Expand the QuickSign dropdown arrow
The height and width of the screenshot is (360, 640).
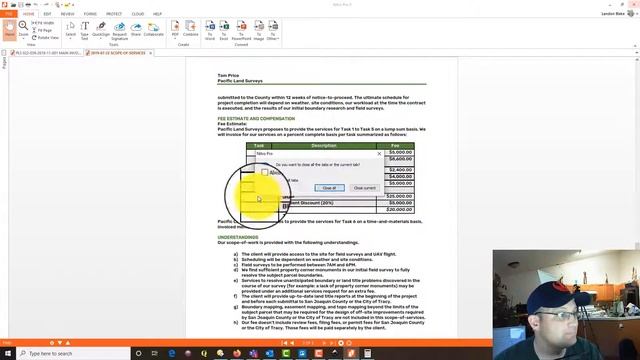(x=101, y=38)
